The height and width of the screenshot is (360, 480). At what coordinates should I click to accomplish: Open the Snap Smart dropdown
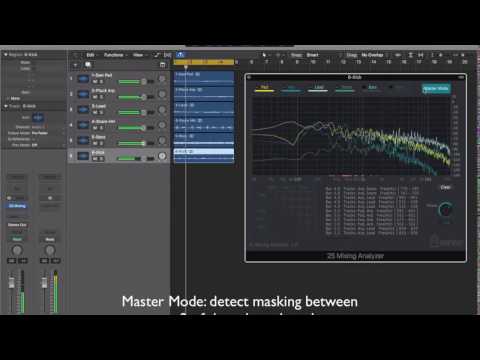tap(312, 55)
